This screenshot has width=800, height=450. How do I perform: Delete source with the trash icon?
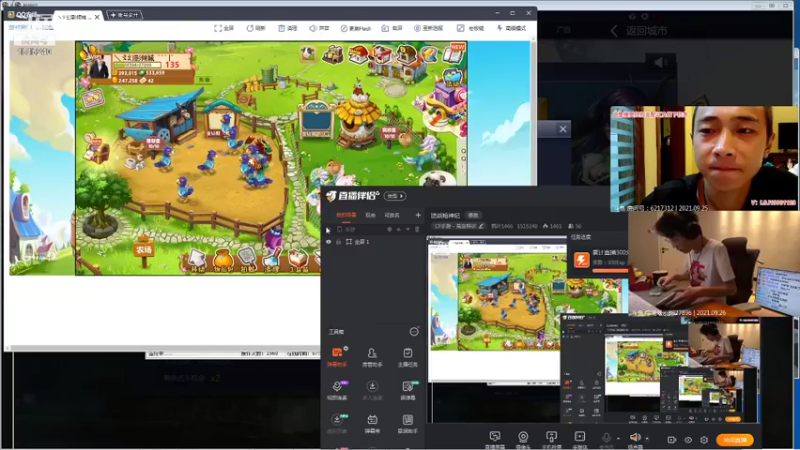417,230
